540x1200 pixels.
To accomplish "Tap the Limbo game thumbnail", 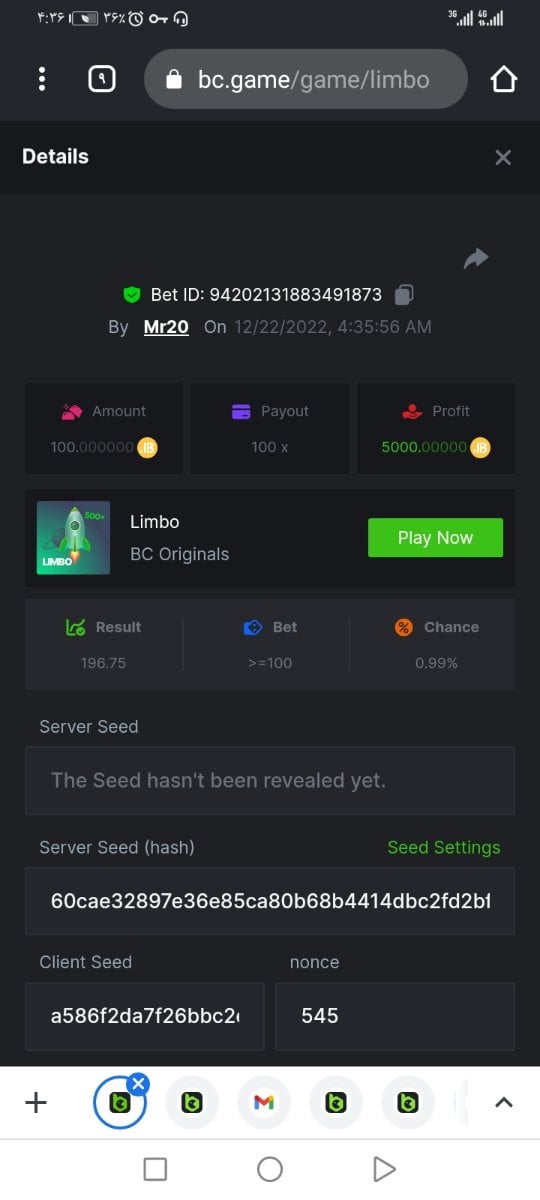I will [x=73, y=538].
